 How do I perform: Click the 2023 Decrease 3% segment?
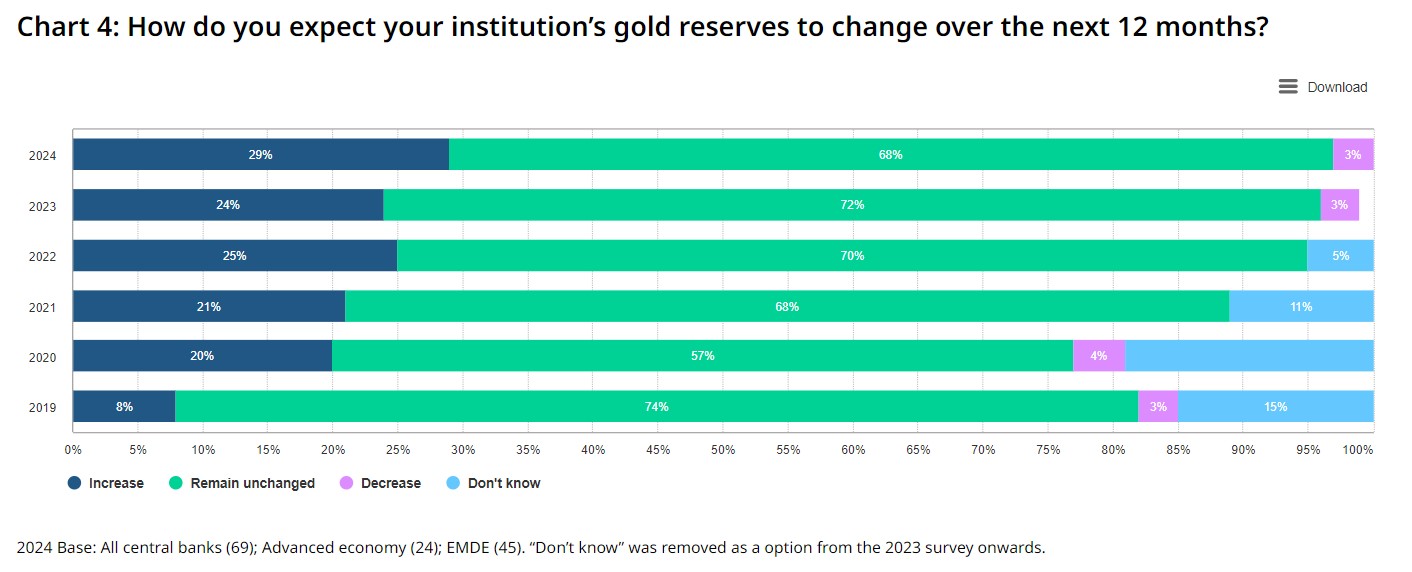pyautogui.click(x=1339, y=205)
